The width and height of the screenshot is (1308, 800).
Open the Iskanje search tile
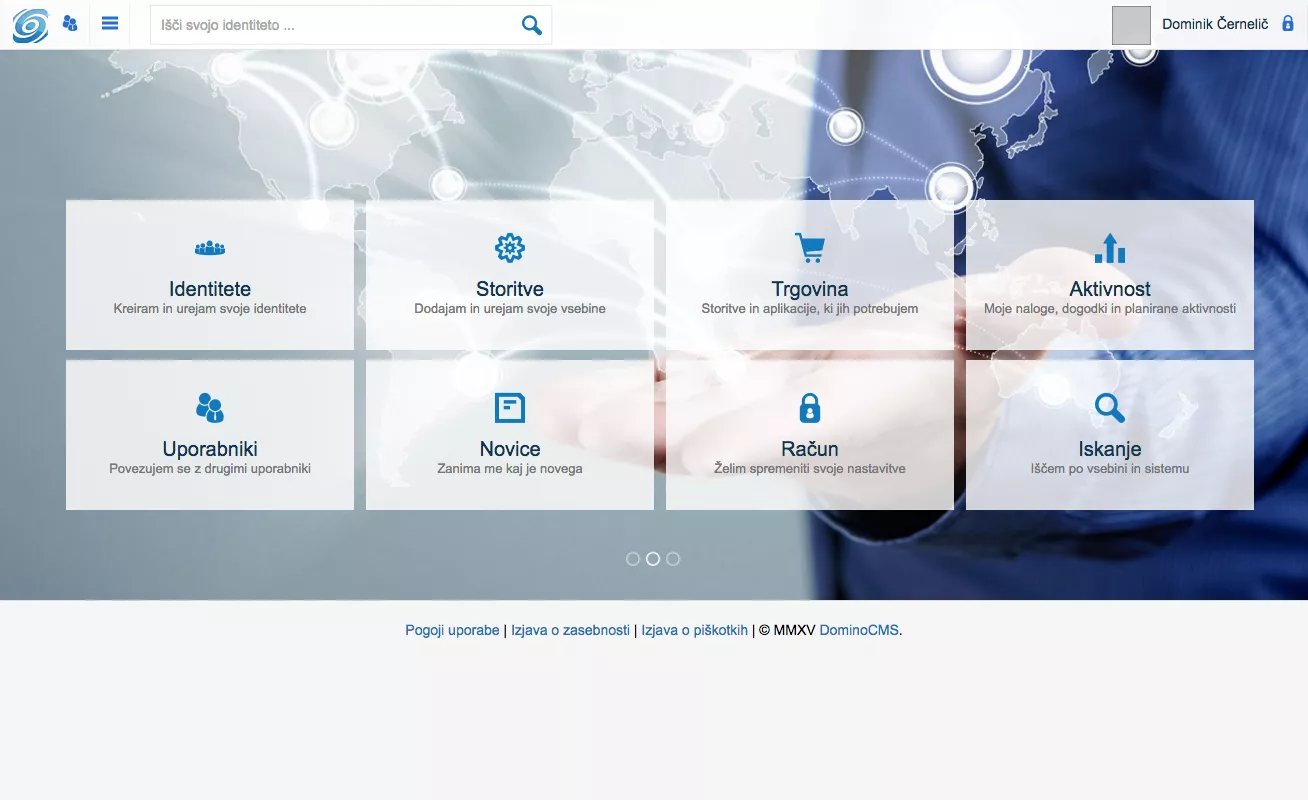pos(1110,435)
